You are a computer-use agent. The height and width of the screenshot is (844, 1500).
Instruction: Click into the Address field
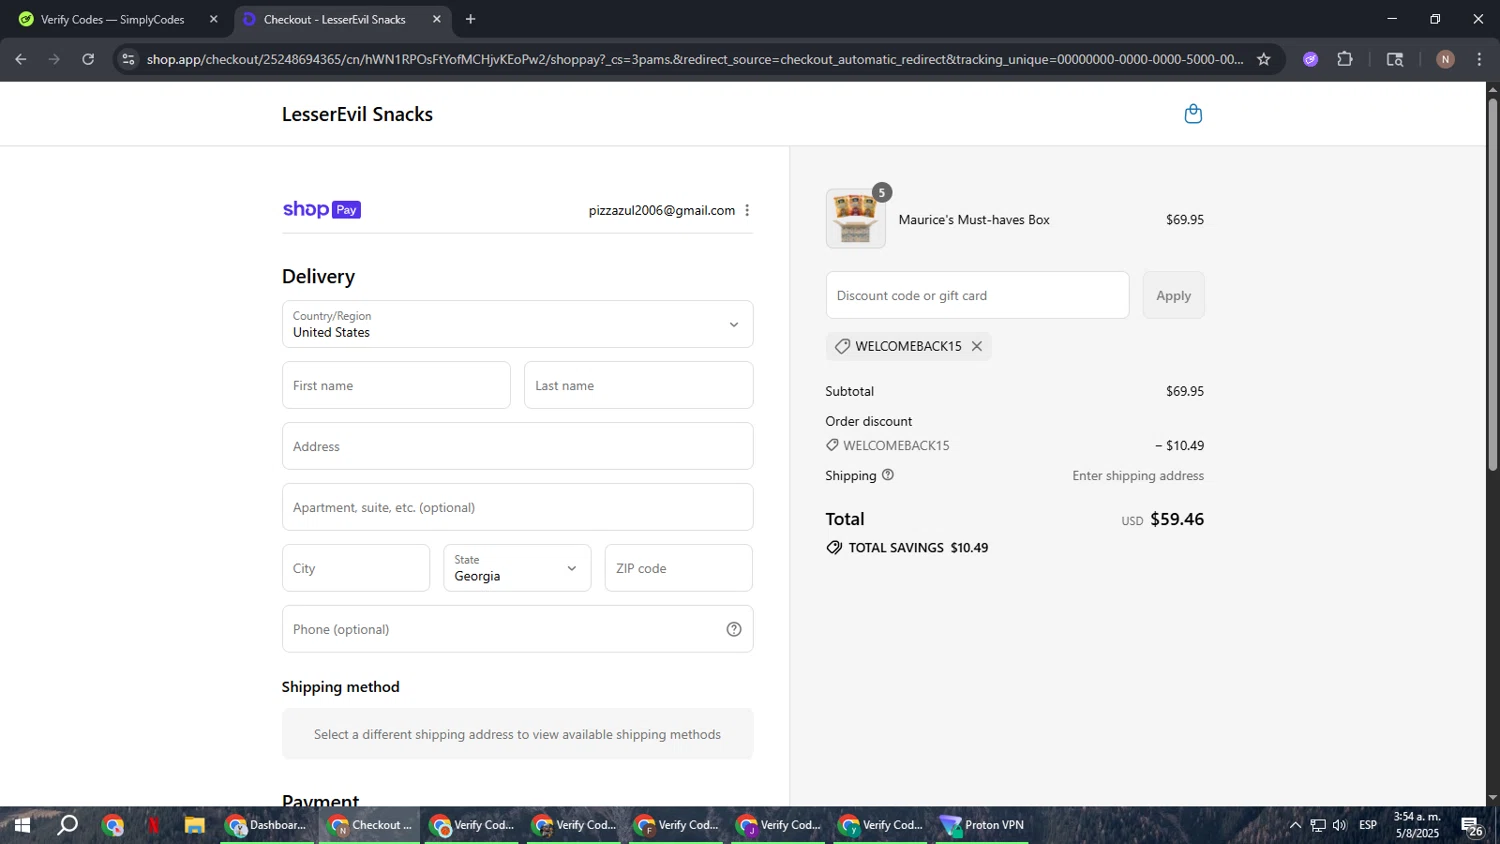[517, 446]
